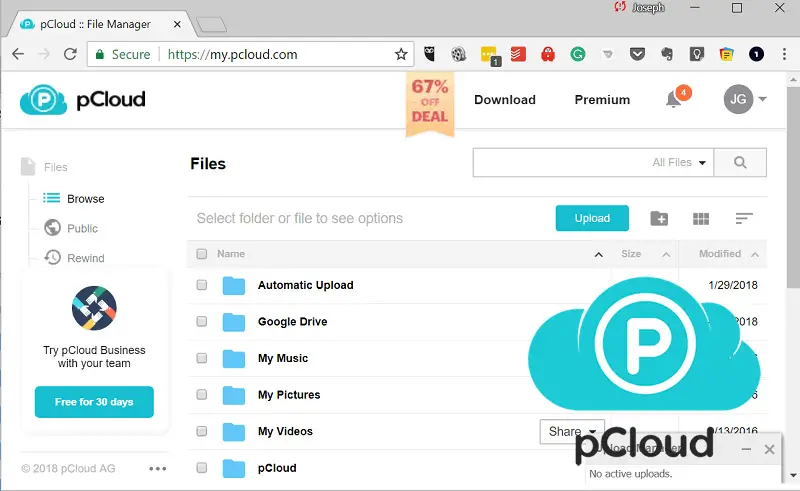
Task: Select Rewind in the sidebar
Action: (74, 258)
